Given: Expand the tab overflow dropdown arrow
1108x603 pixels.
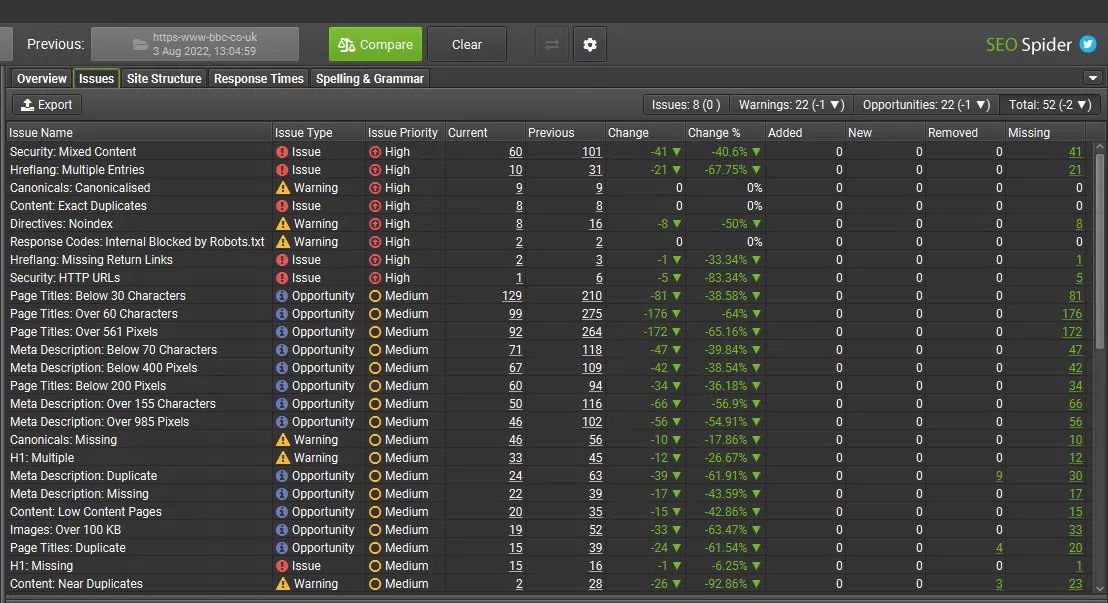Looking at the screenshot, I should tap(1091, 78).
